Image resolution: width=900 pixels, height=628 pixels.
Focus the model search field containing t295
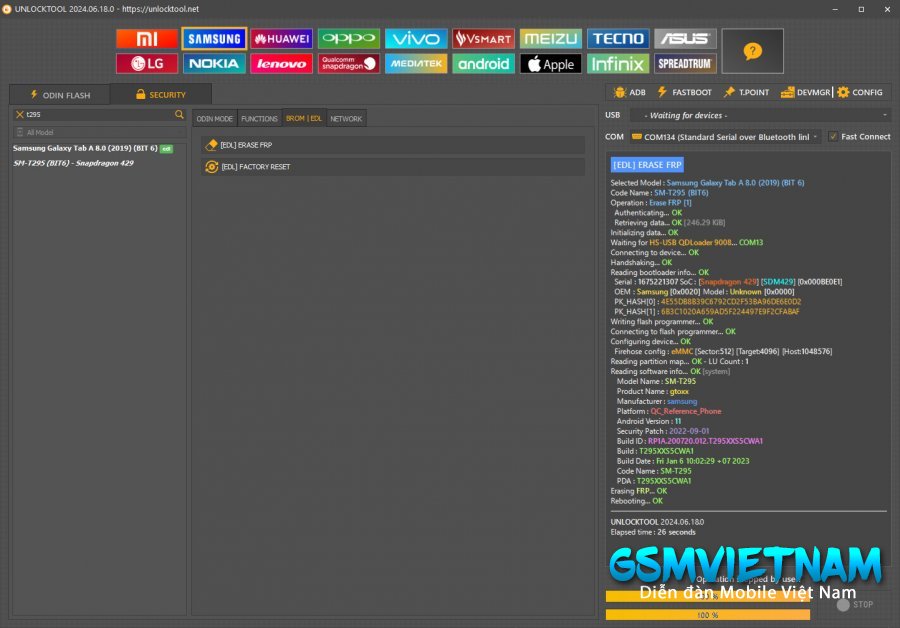(x=99, y=115)
